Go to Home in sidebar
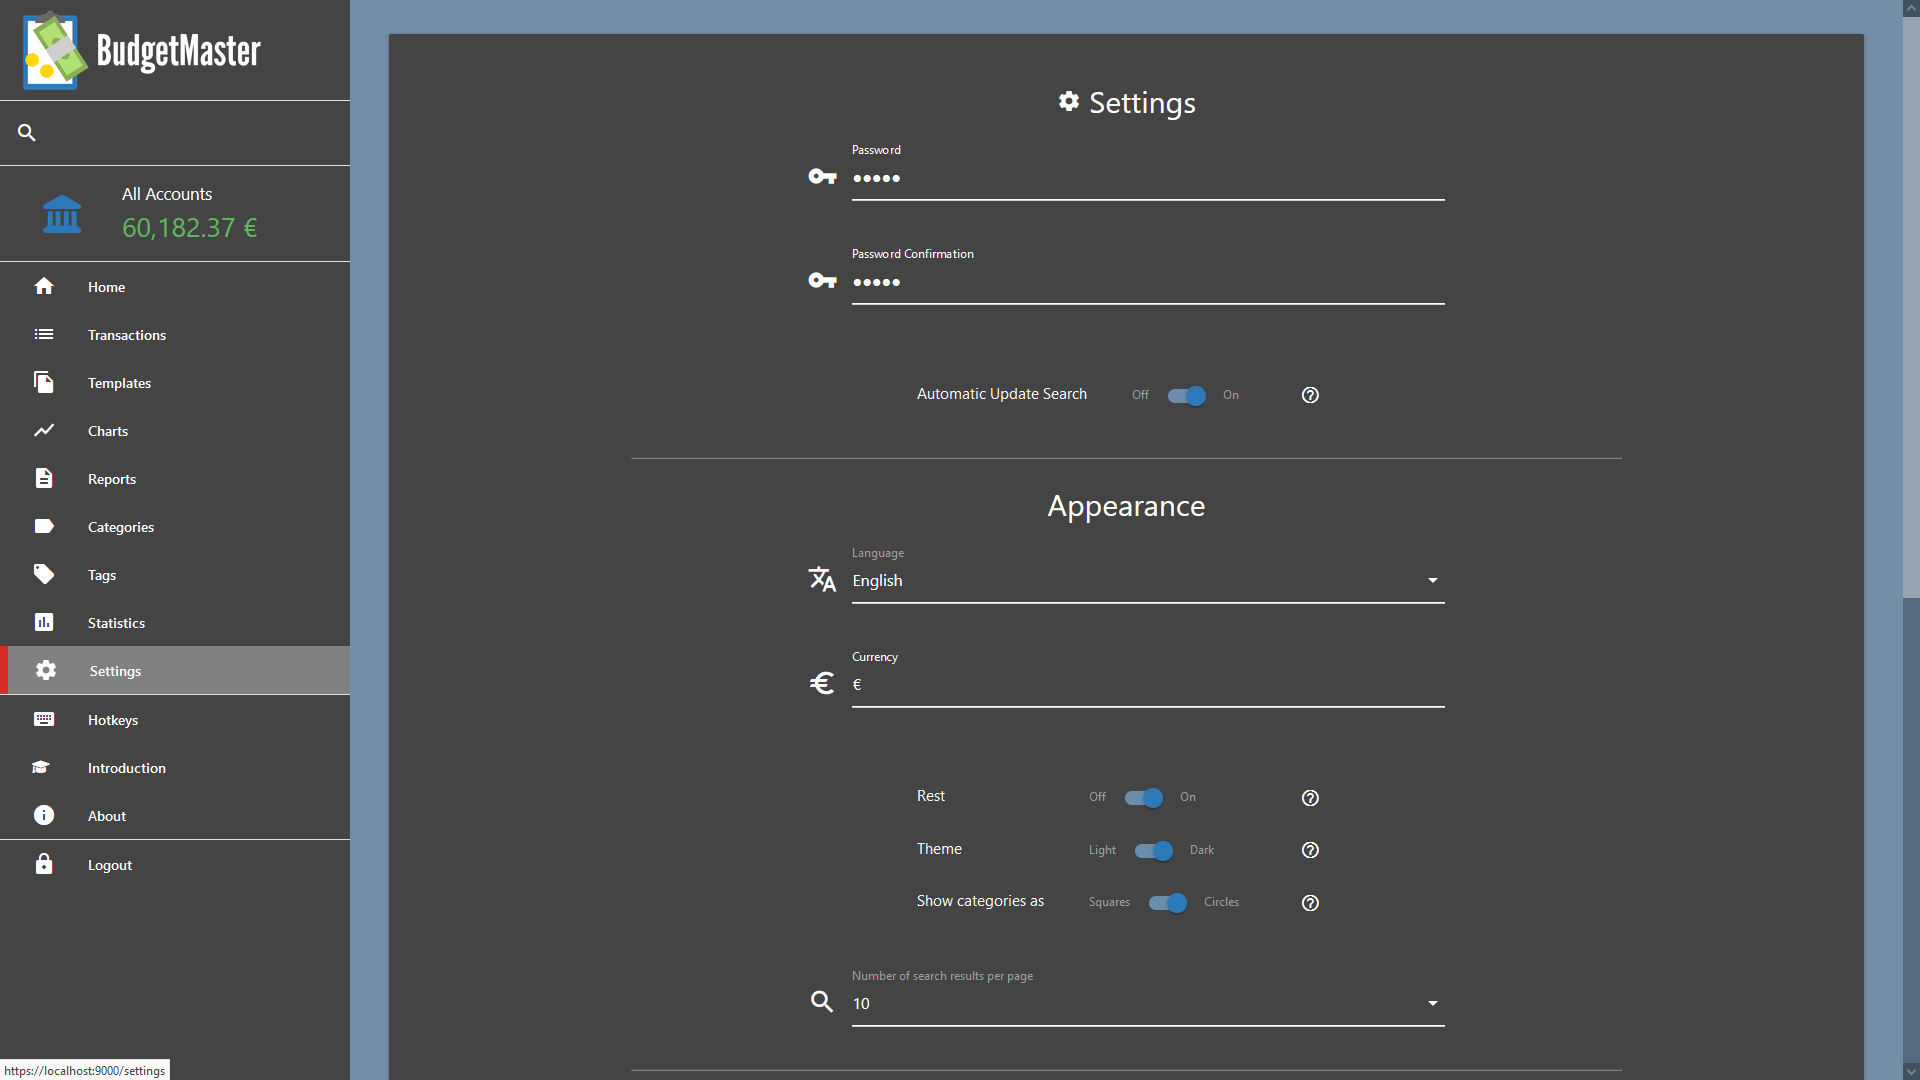The height and width of the screenshot is (1080, 1920). [x=175, y=287]
